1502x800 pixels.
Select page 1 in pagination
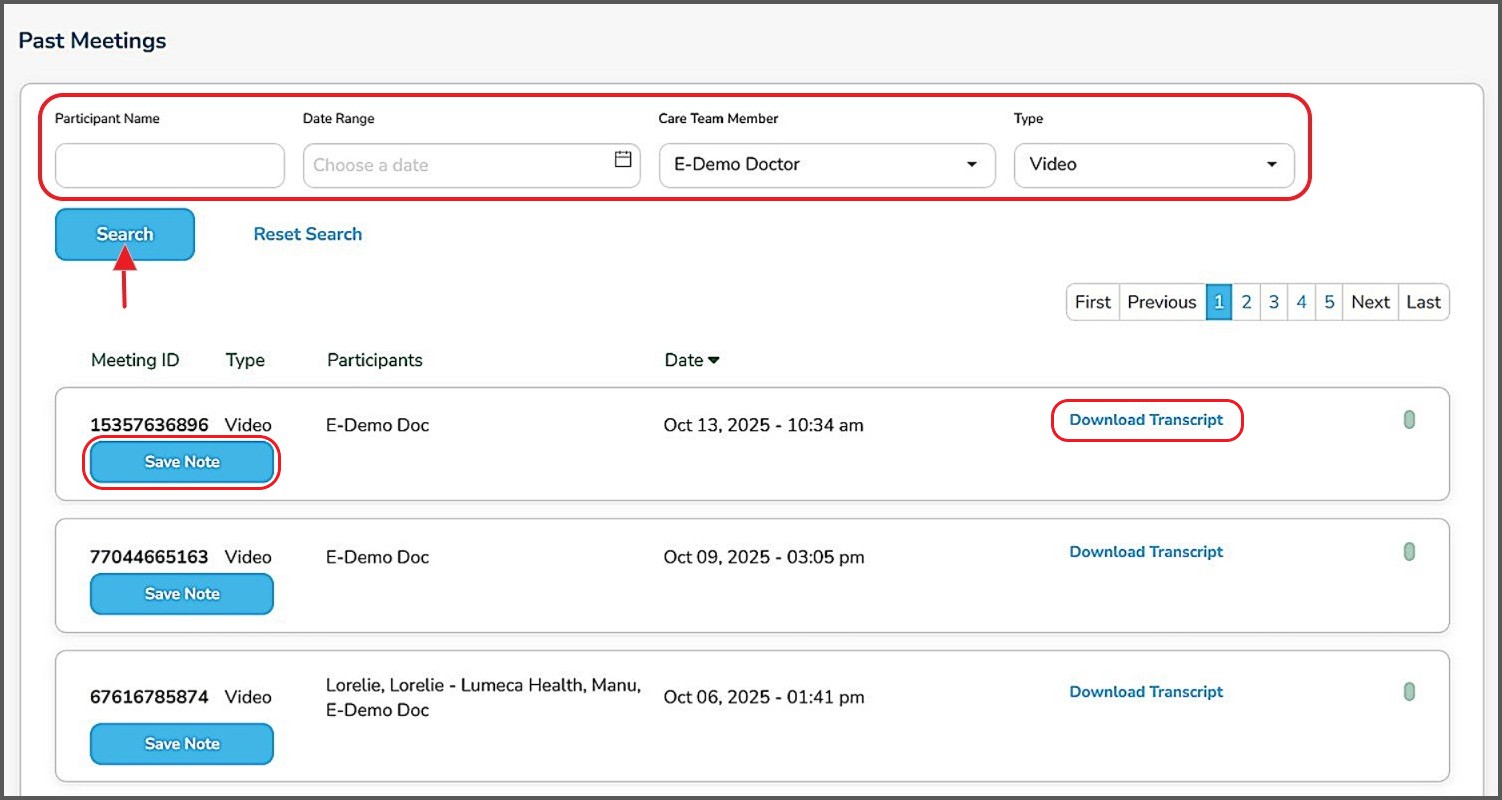(1218, 302)
